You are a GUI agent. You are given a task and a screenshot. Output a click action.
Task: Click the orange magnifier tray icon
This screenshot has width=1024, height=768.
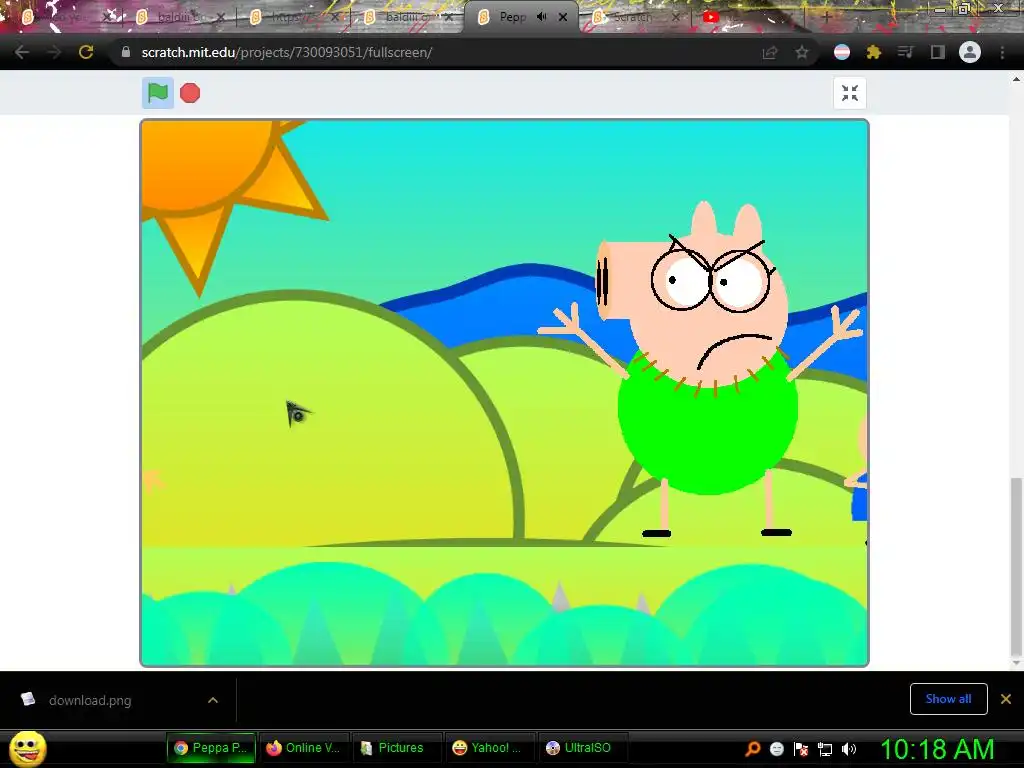click(x=753, y=749)
